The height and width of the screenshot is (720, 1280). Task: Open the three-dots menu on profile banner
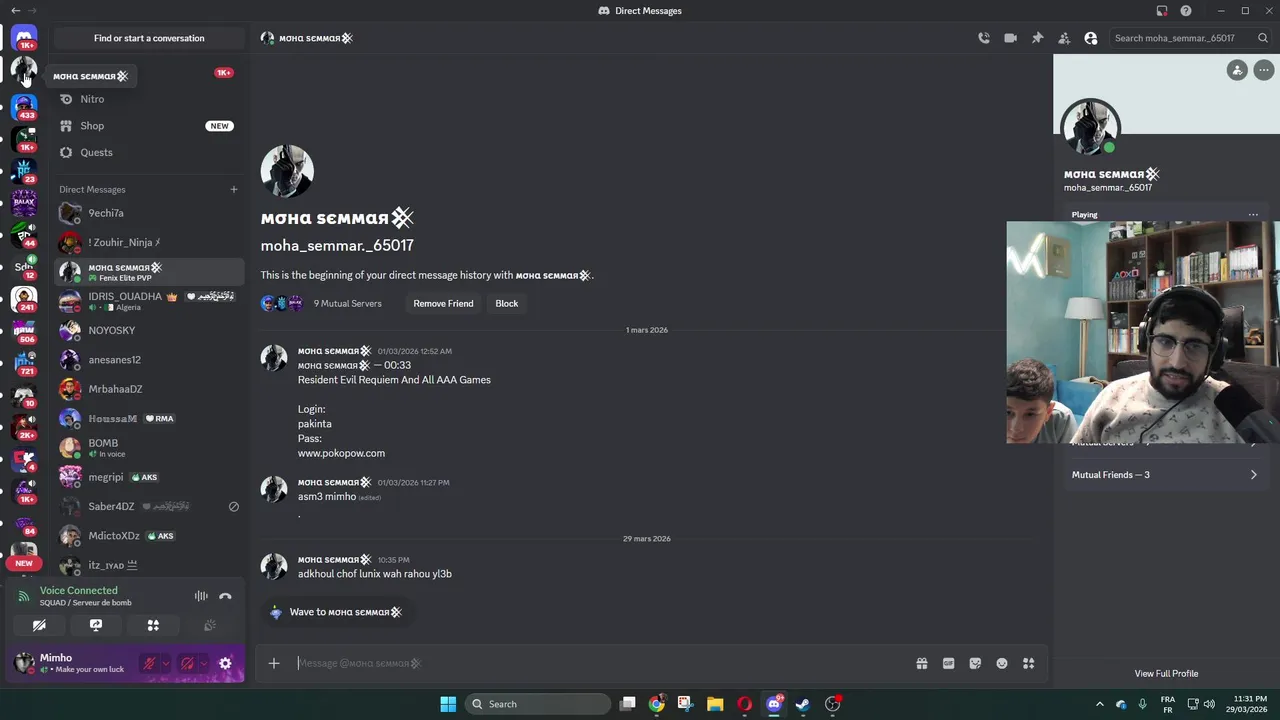coord(1264,70)
